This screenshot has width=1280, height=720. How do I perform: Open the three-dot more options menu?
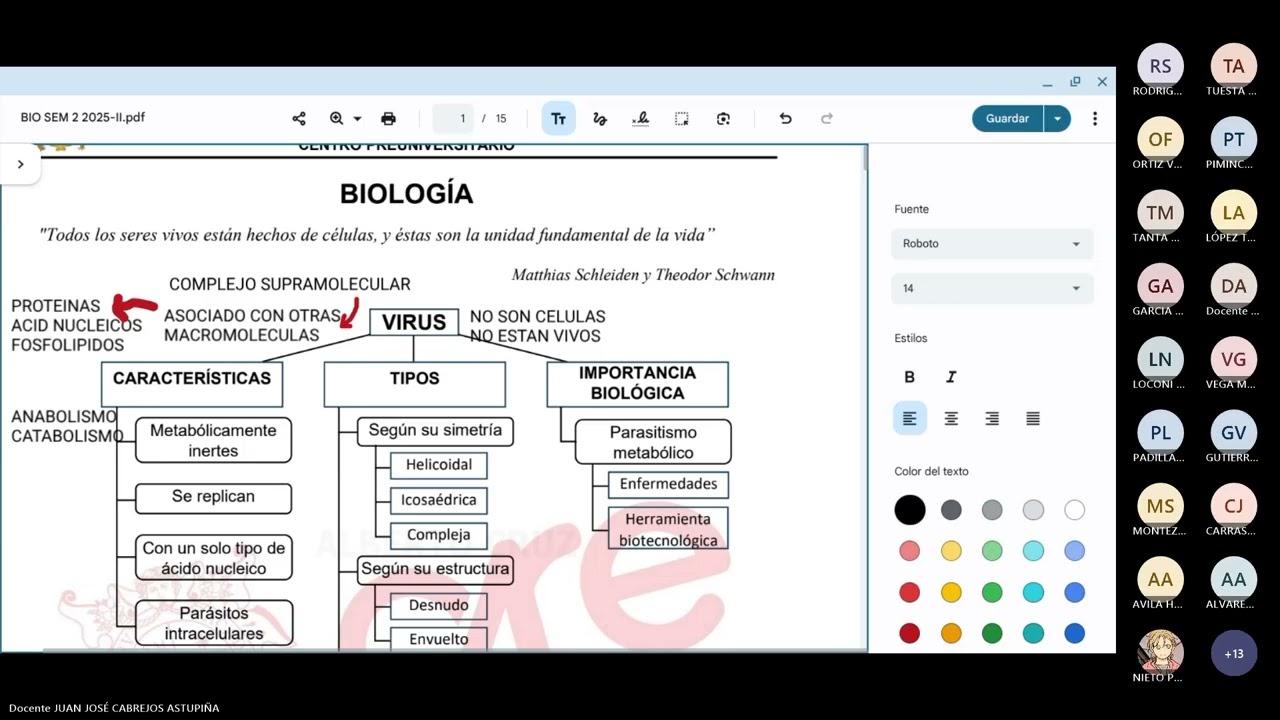click(1095, 119)
